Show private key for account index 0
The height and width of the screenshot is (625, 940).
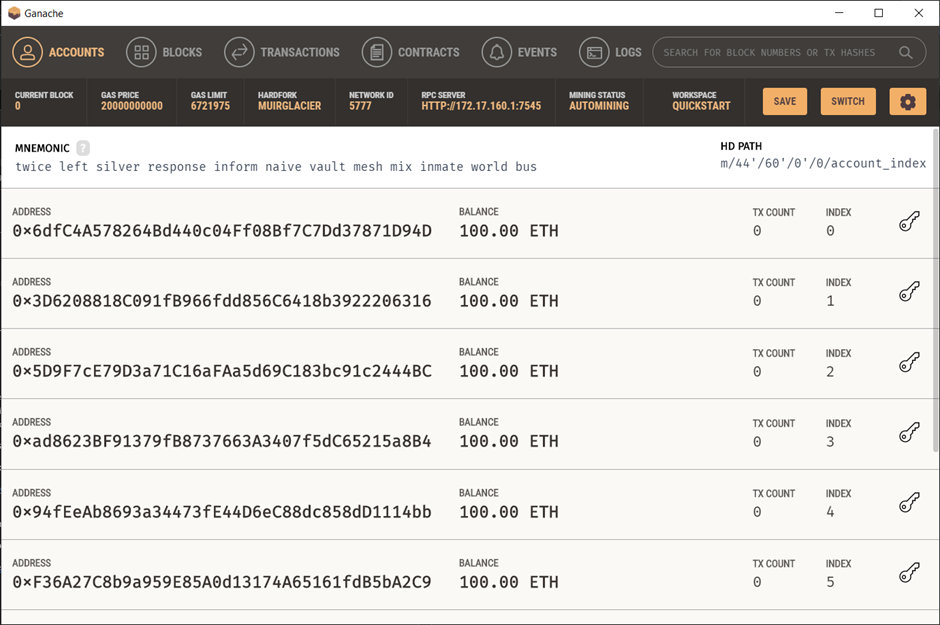click(x=909, y=221)
